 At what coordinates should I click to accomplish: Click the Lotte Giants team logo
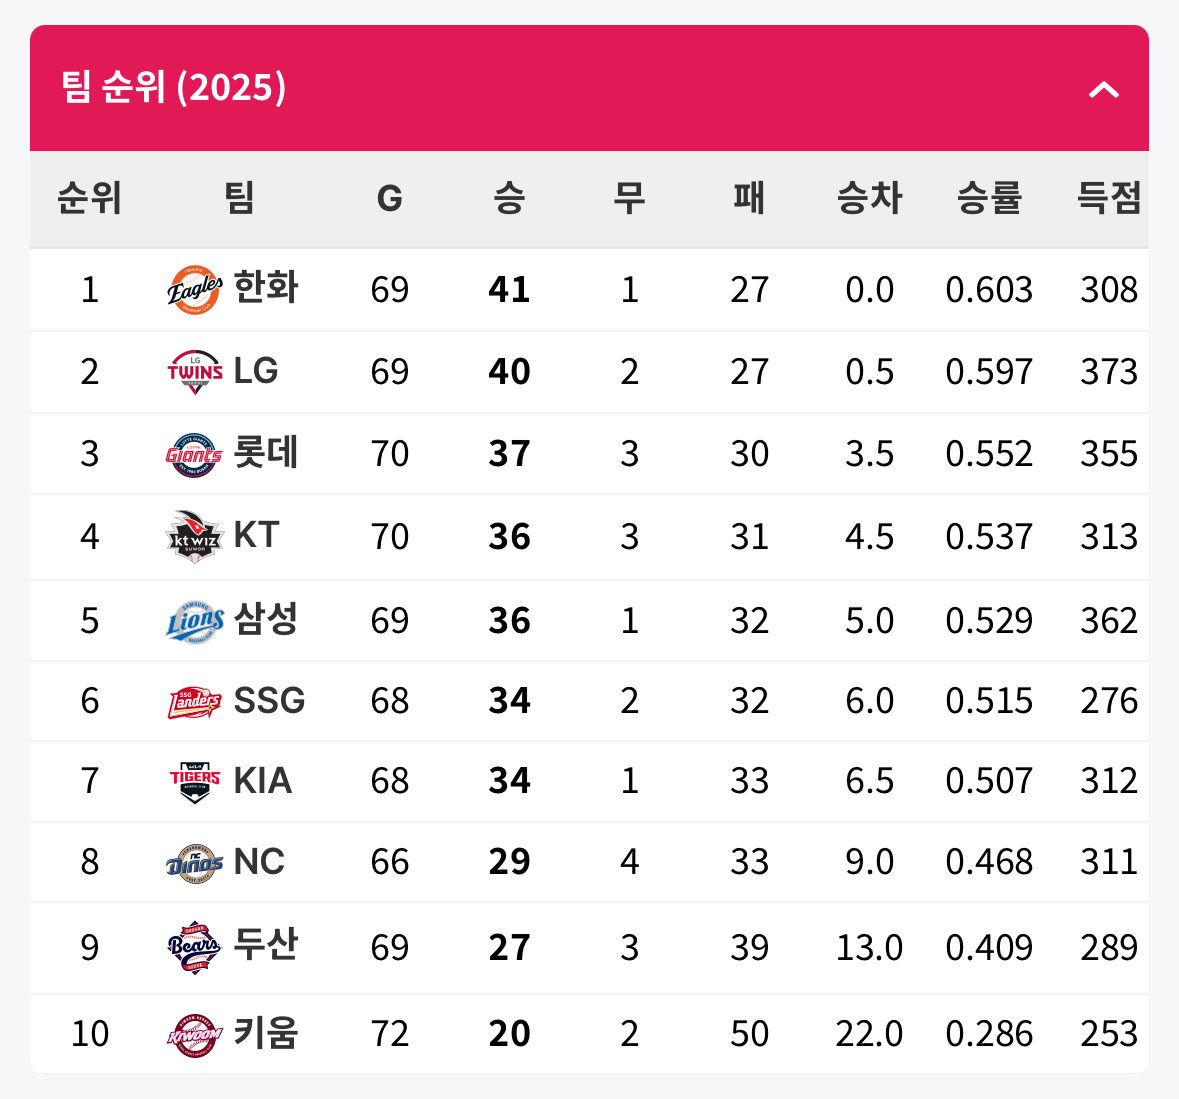194,454
